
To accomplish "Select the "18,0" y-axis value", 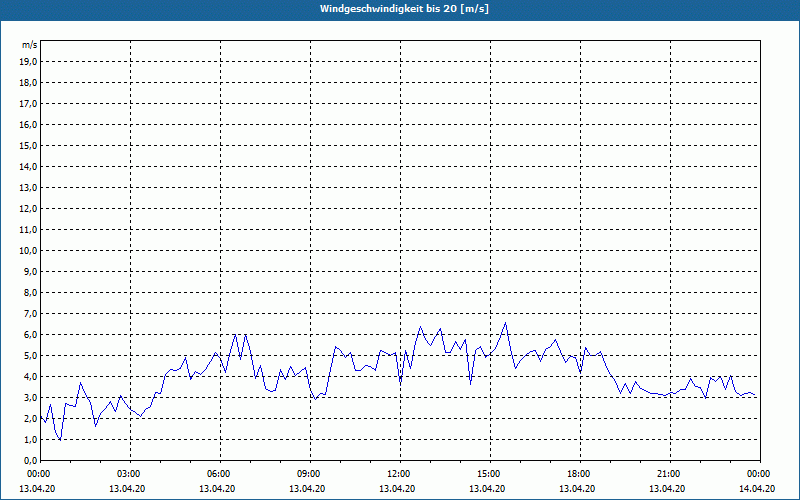I will 28,83.
